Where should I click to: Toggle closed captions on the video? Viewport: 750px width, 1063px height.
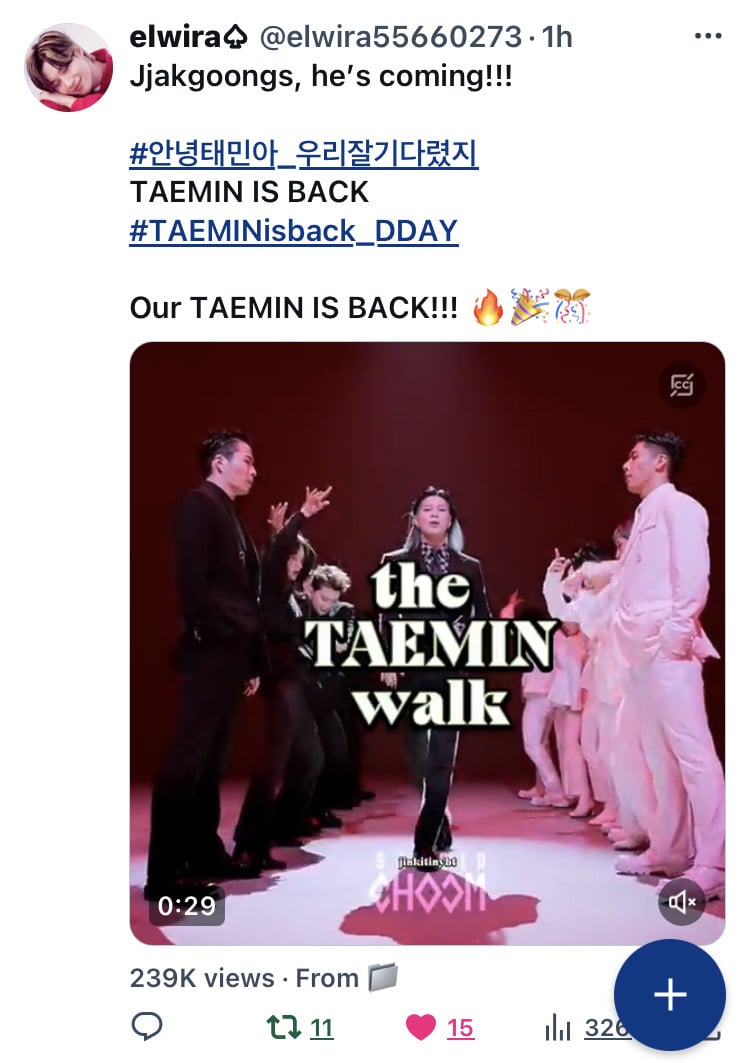[682, 385]
